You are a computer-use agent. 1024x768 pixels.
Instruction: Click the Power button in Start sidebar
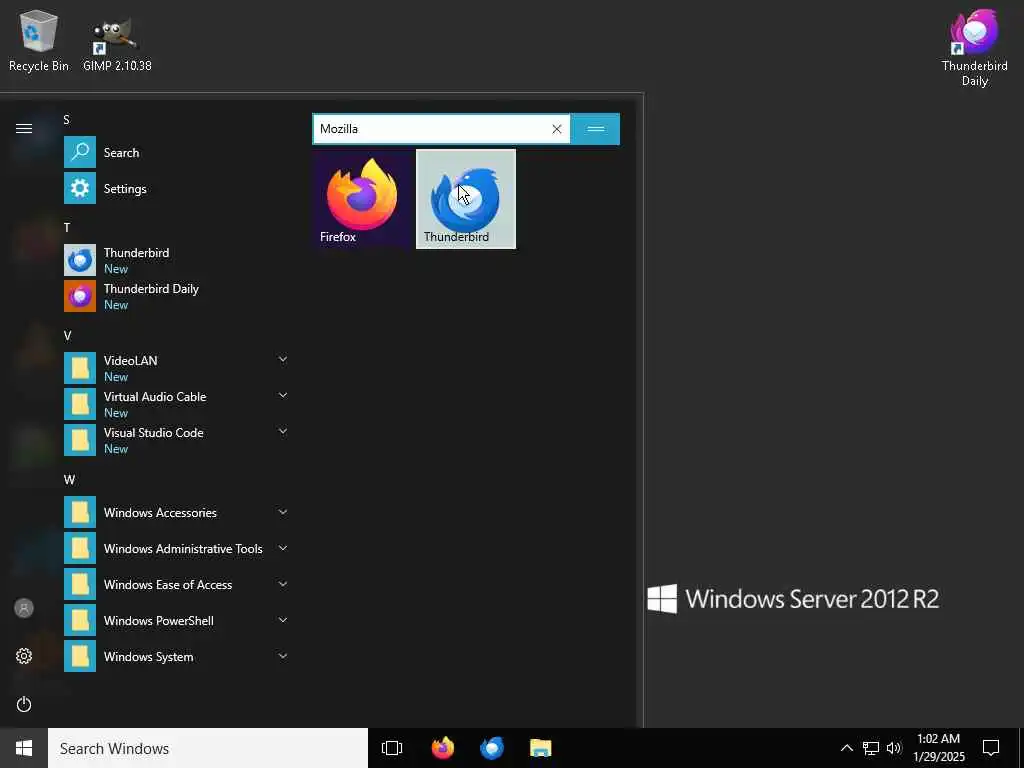[24, 704]
